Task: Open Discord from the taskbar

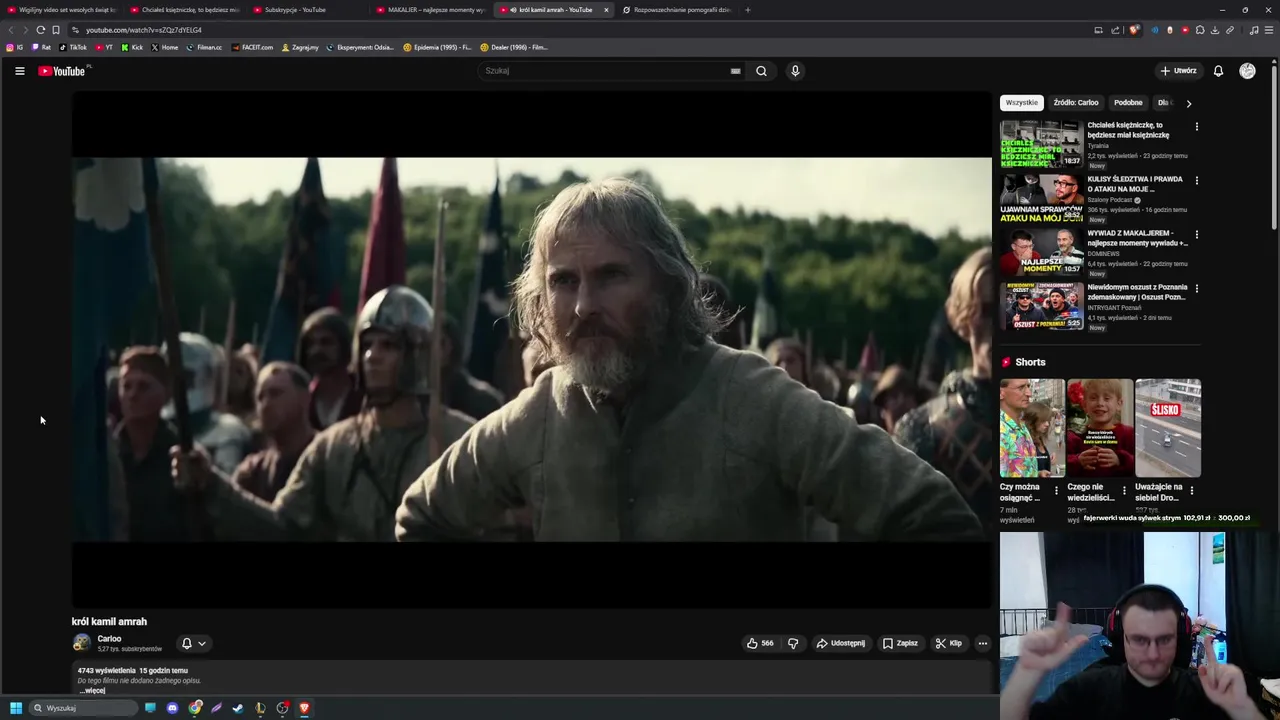Action: [x=172, y=708]
